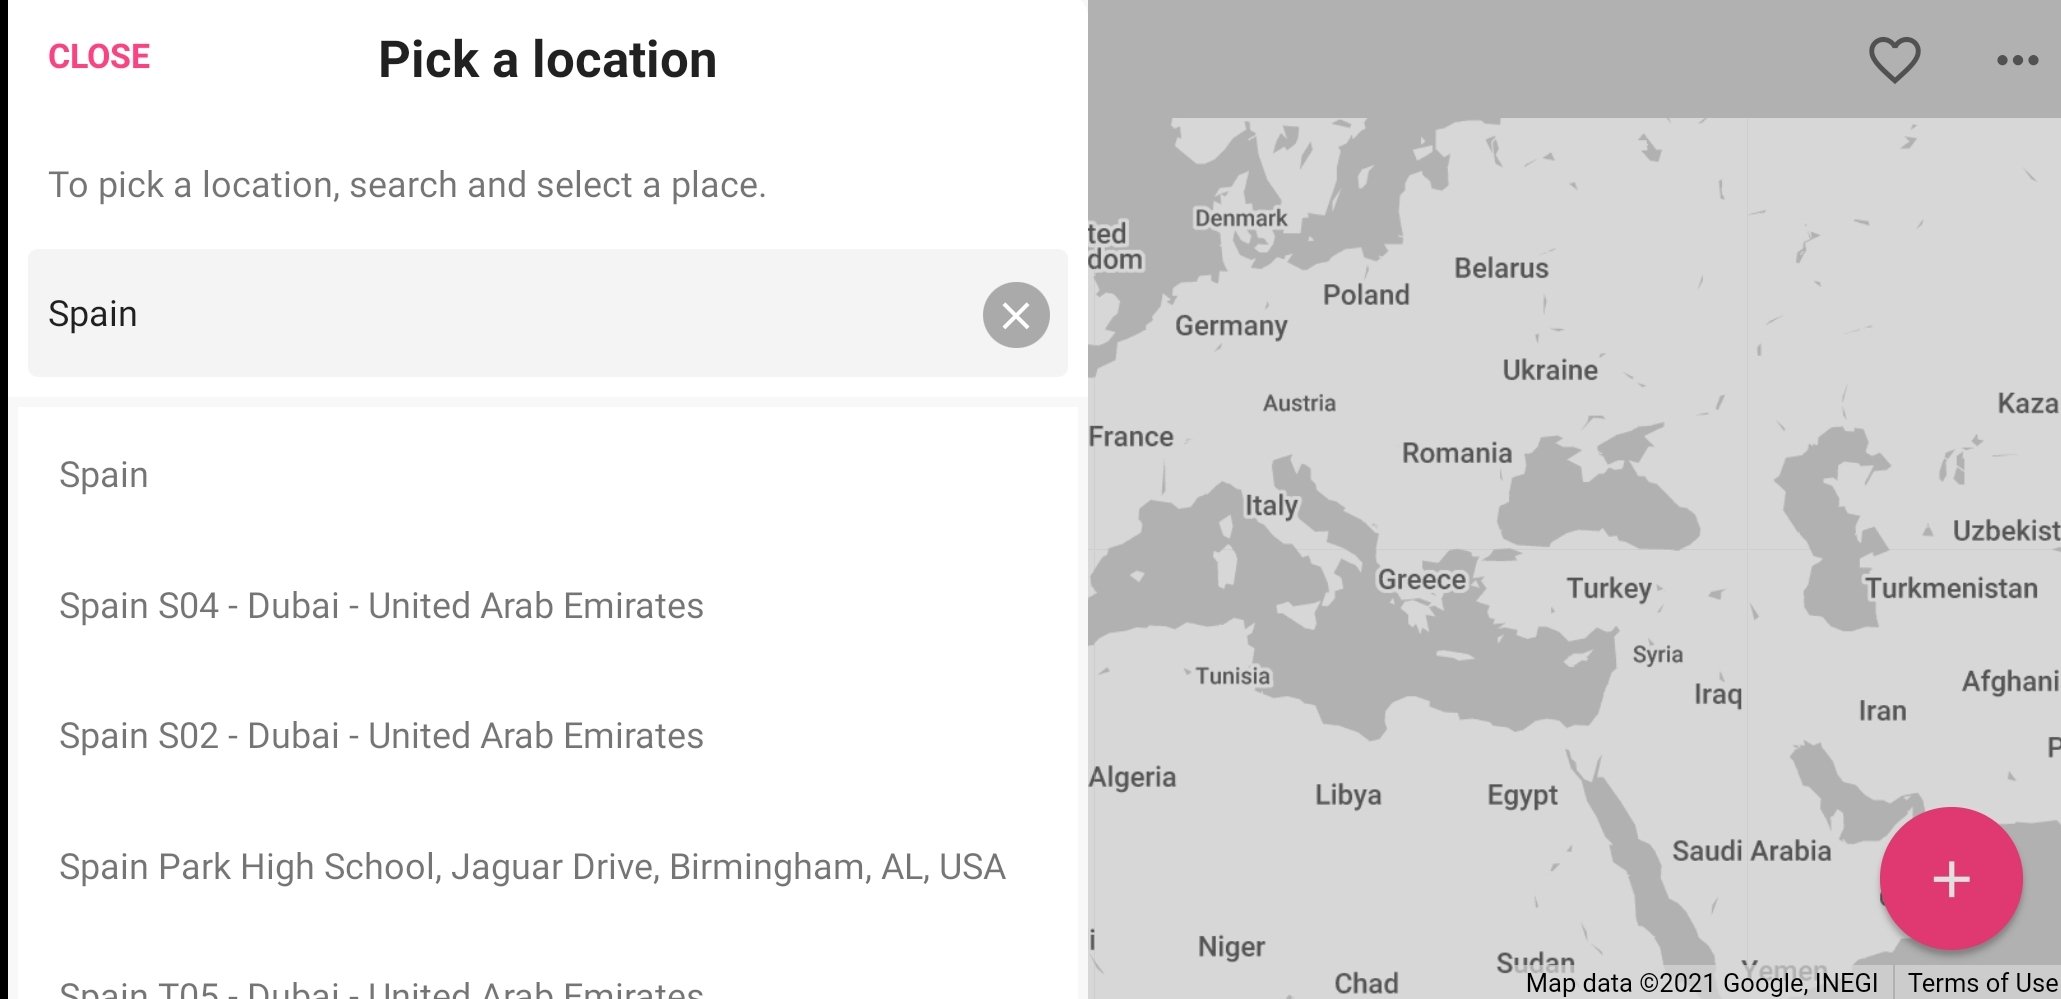Select Spain Park High School result
The height and width of the screenshot is (999, 2061).
coord(548,866)
